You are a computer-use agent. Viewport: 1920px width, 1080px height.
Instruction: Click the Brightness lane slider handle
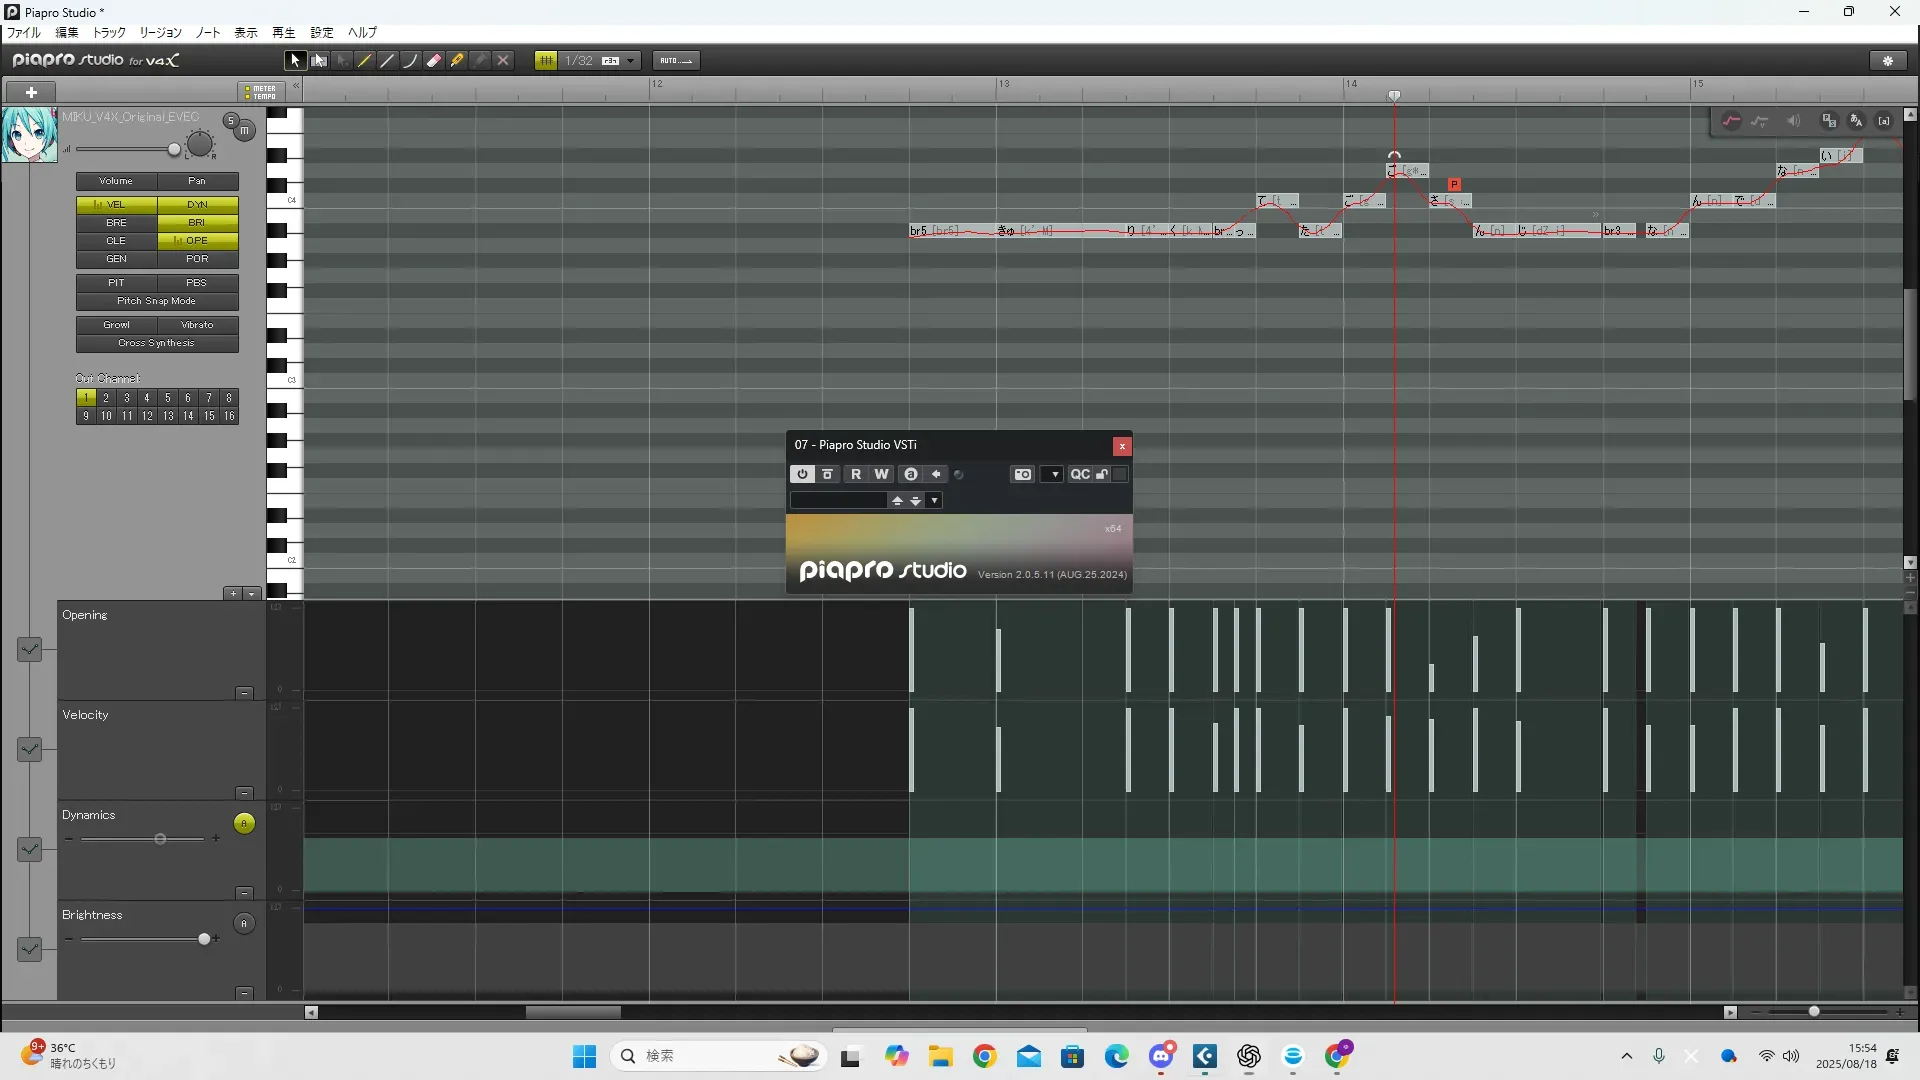click(x=204, y=939)
